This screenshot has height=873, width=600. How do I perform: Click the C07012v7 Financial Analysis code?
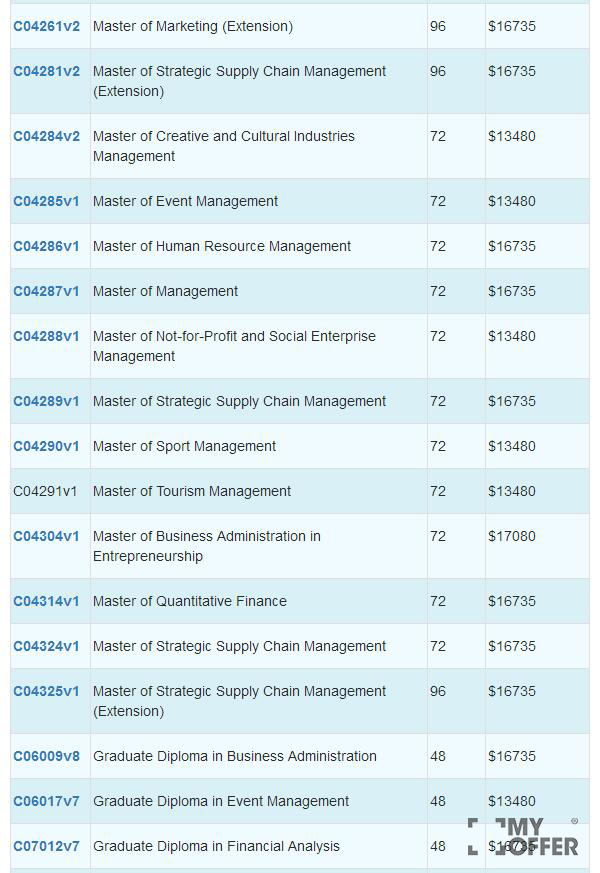click(46, 846)
